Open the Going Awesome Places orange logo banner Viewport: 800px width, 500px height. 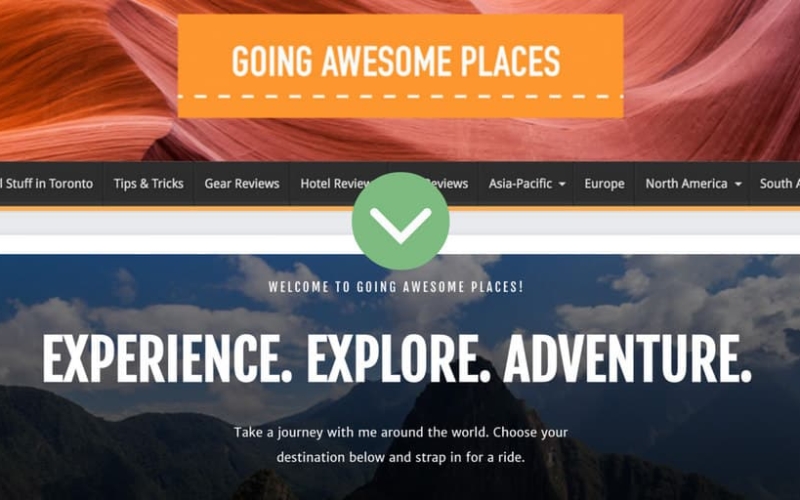point(401,66)
